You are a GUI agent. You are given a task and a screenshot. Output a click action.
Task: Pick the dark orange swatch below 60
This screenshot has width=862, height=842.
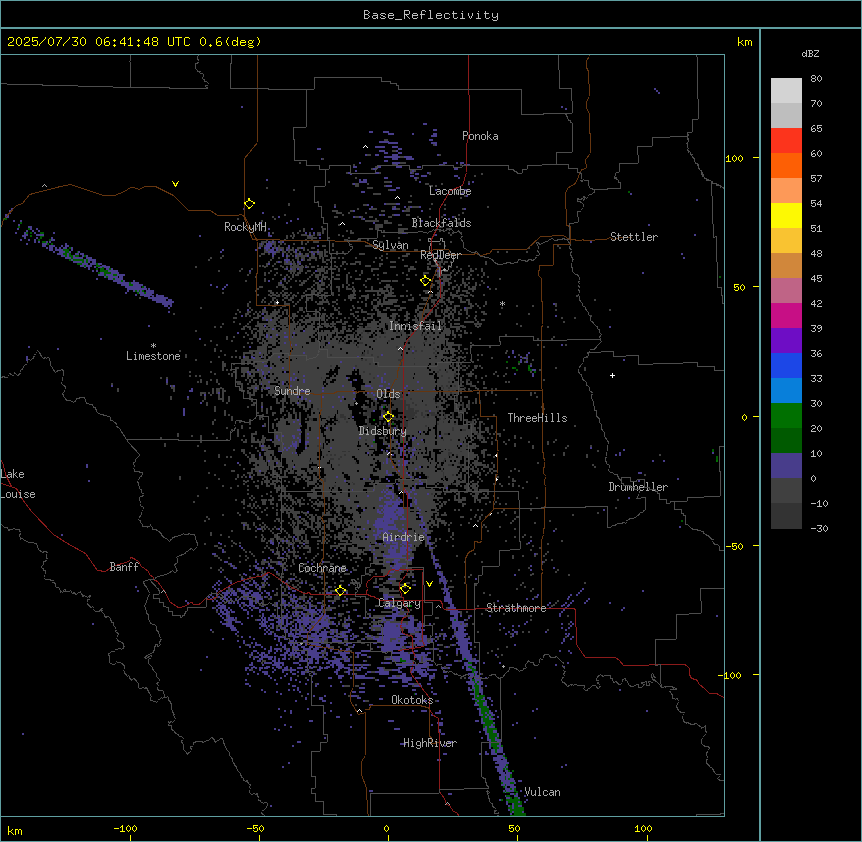point(786,165)
